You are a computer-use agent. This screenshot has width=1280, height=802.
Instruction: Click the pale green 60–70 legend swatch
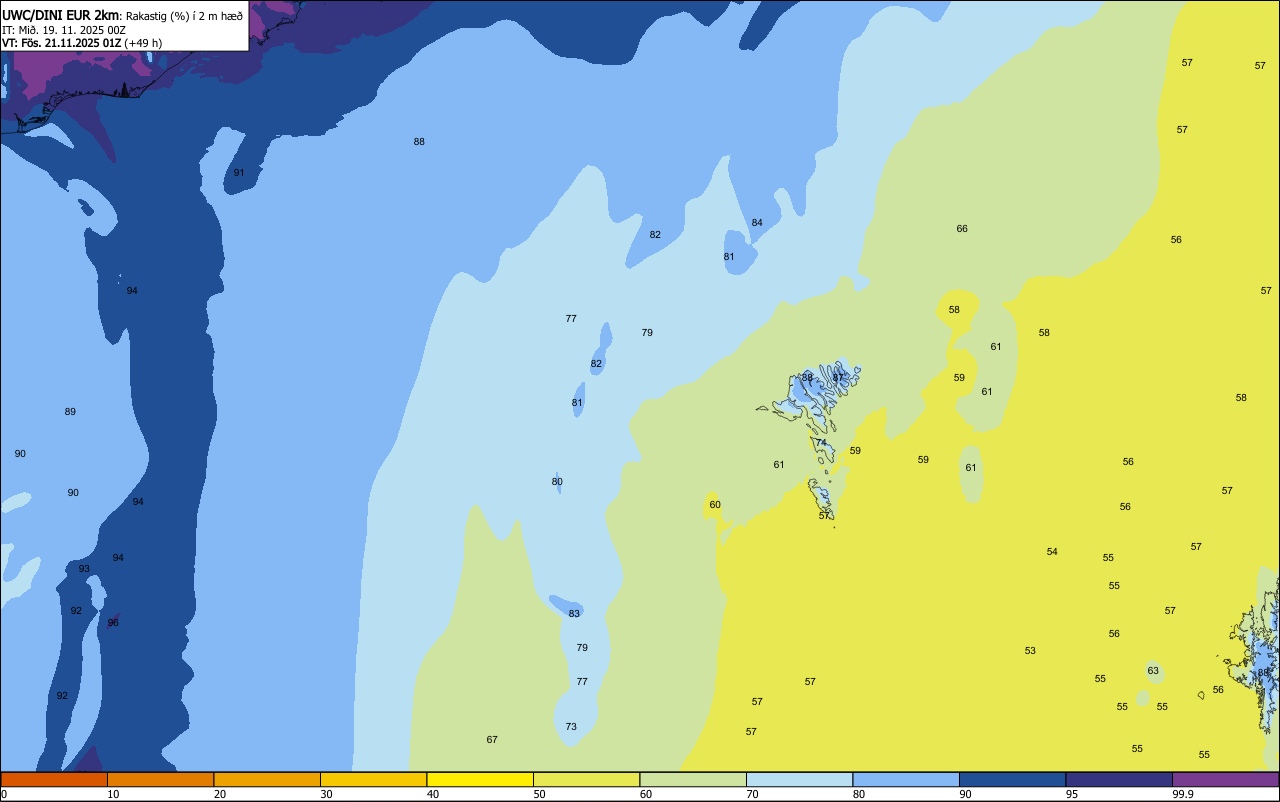click(693, 779)
